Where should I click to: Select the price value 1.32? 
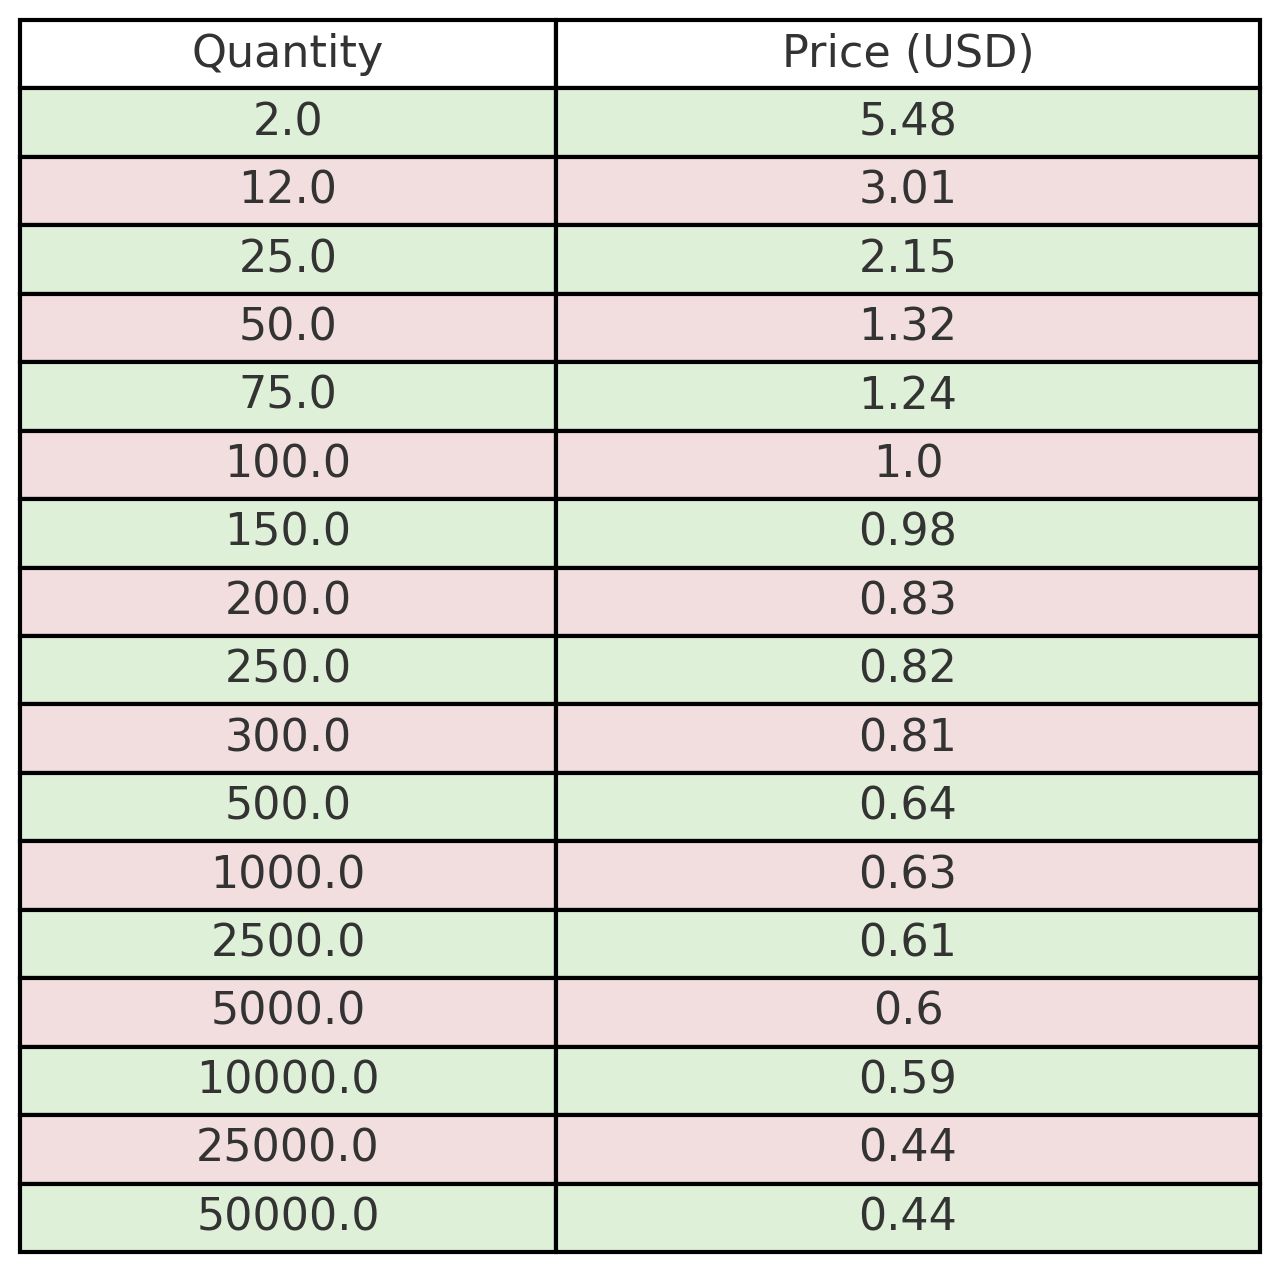point(908,328)
